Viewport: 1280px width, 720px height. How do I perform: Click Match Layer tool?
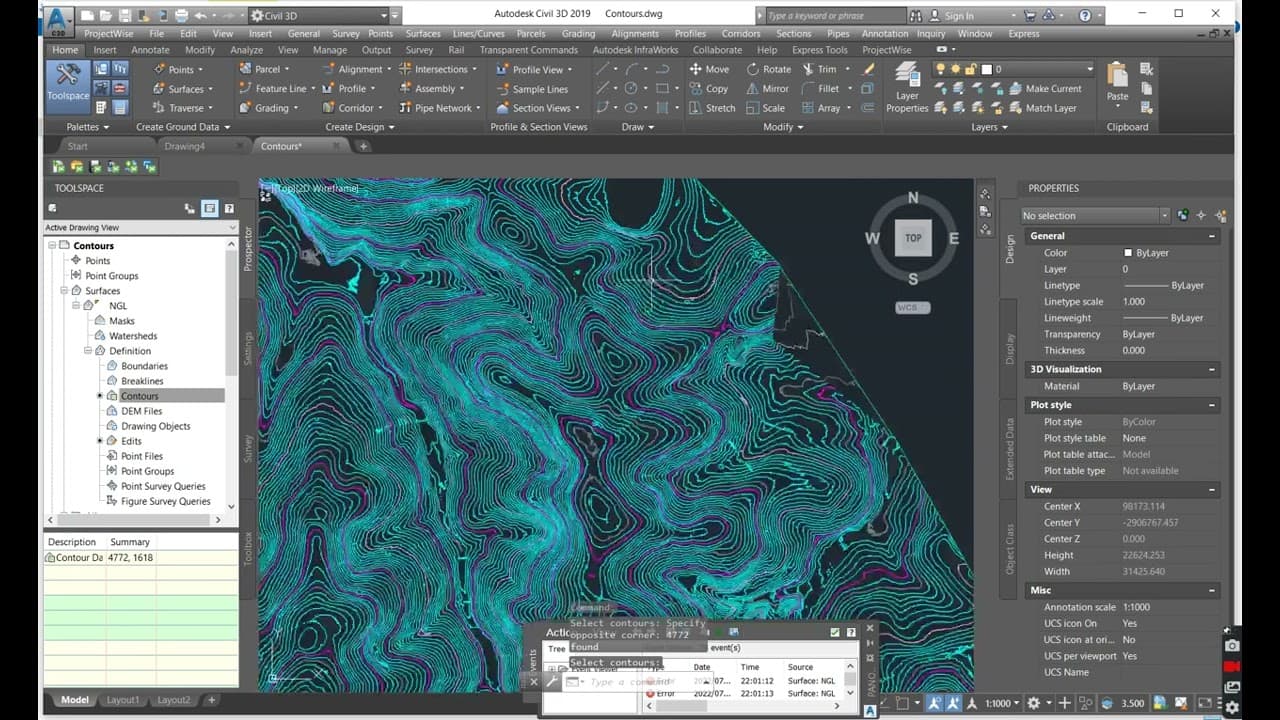pos(1043,108)
